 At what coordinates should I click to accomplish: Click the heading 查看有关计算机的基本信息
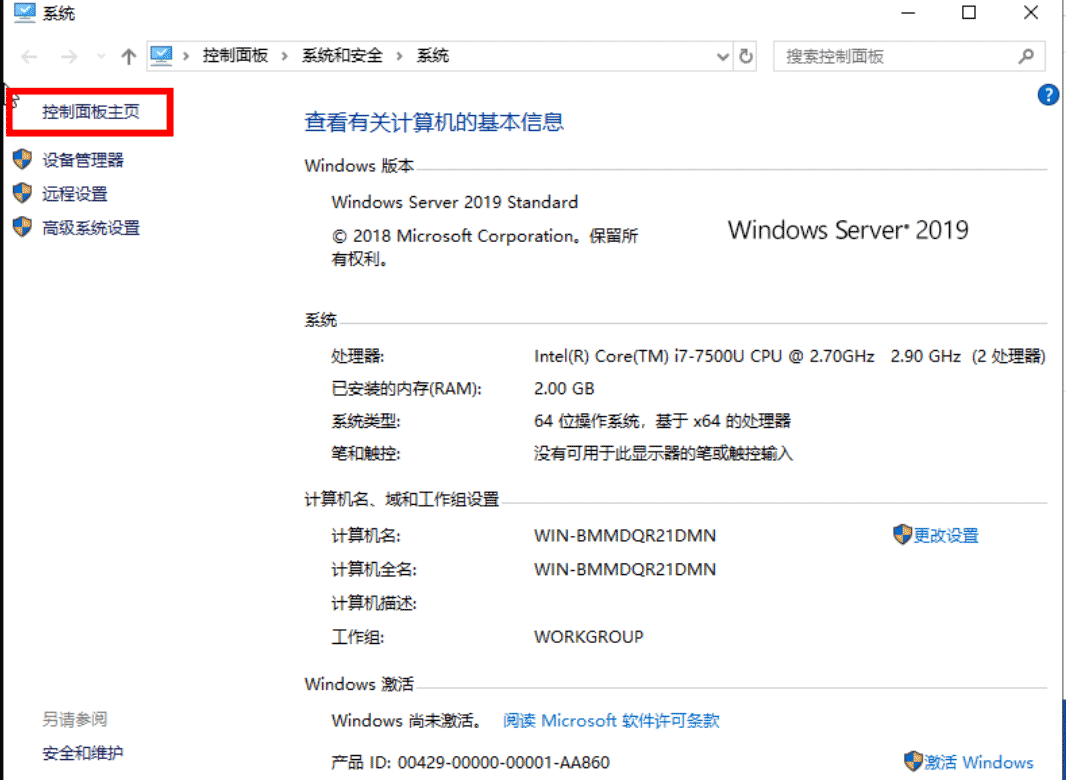434,122
